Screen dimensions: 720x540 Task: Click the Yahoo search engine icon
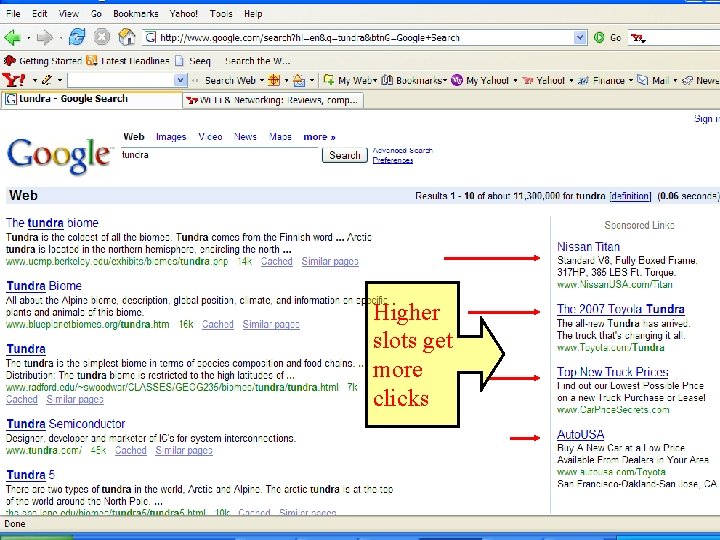click(x=637, y=38)
